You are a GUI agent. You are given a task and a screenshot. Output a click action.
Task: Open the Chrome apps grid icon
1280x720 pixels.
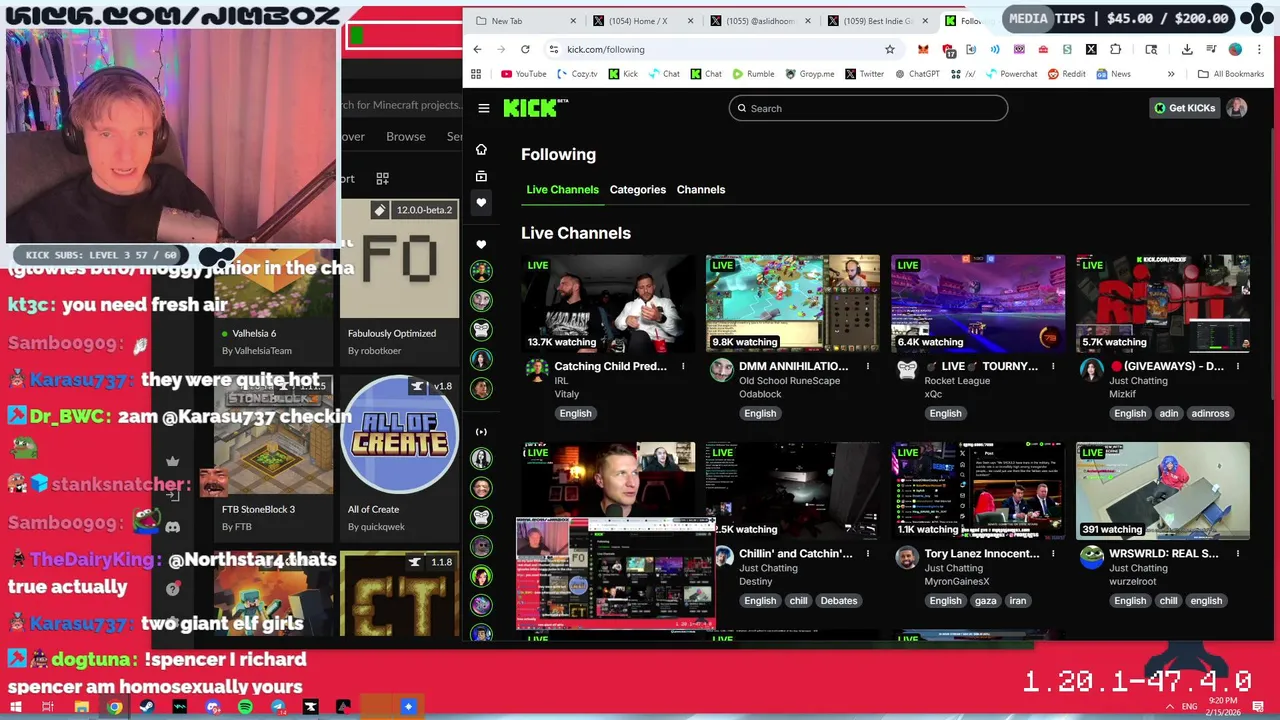476,74
